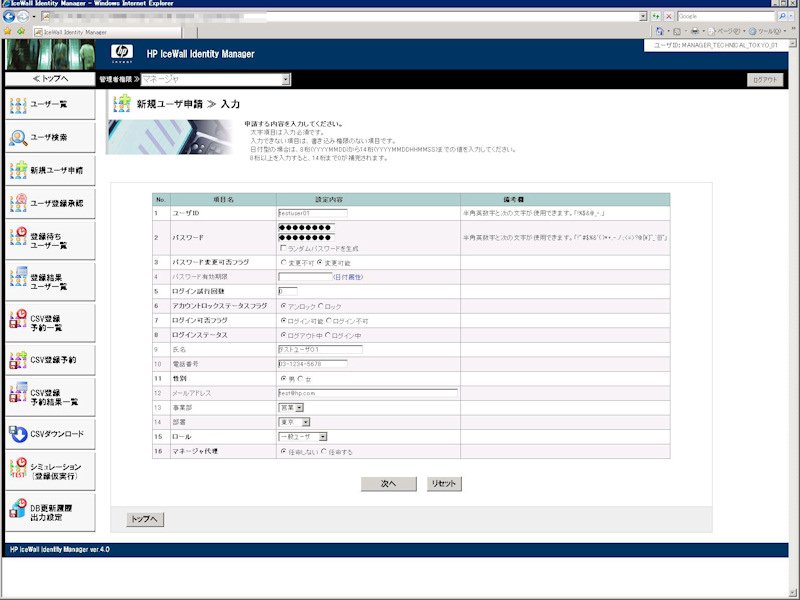Select the 変更不可 radio button

(x=284, y=262)
